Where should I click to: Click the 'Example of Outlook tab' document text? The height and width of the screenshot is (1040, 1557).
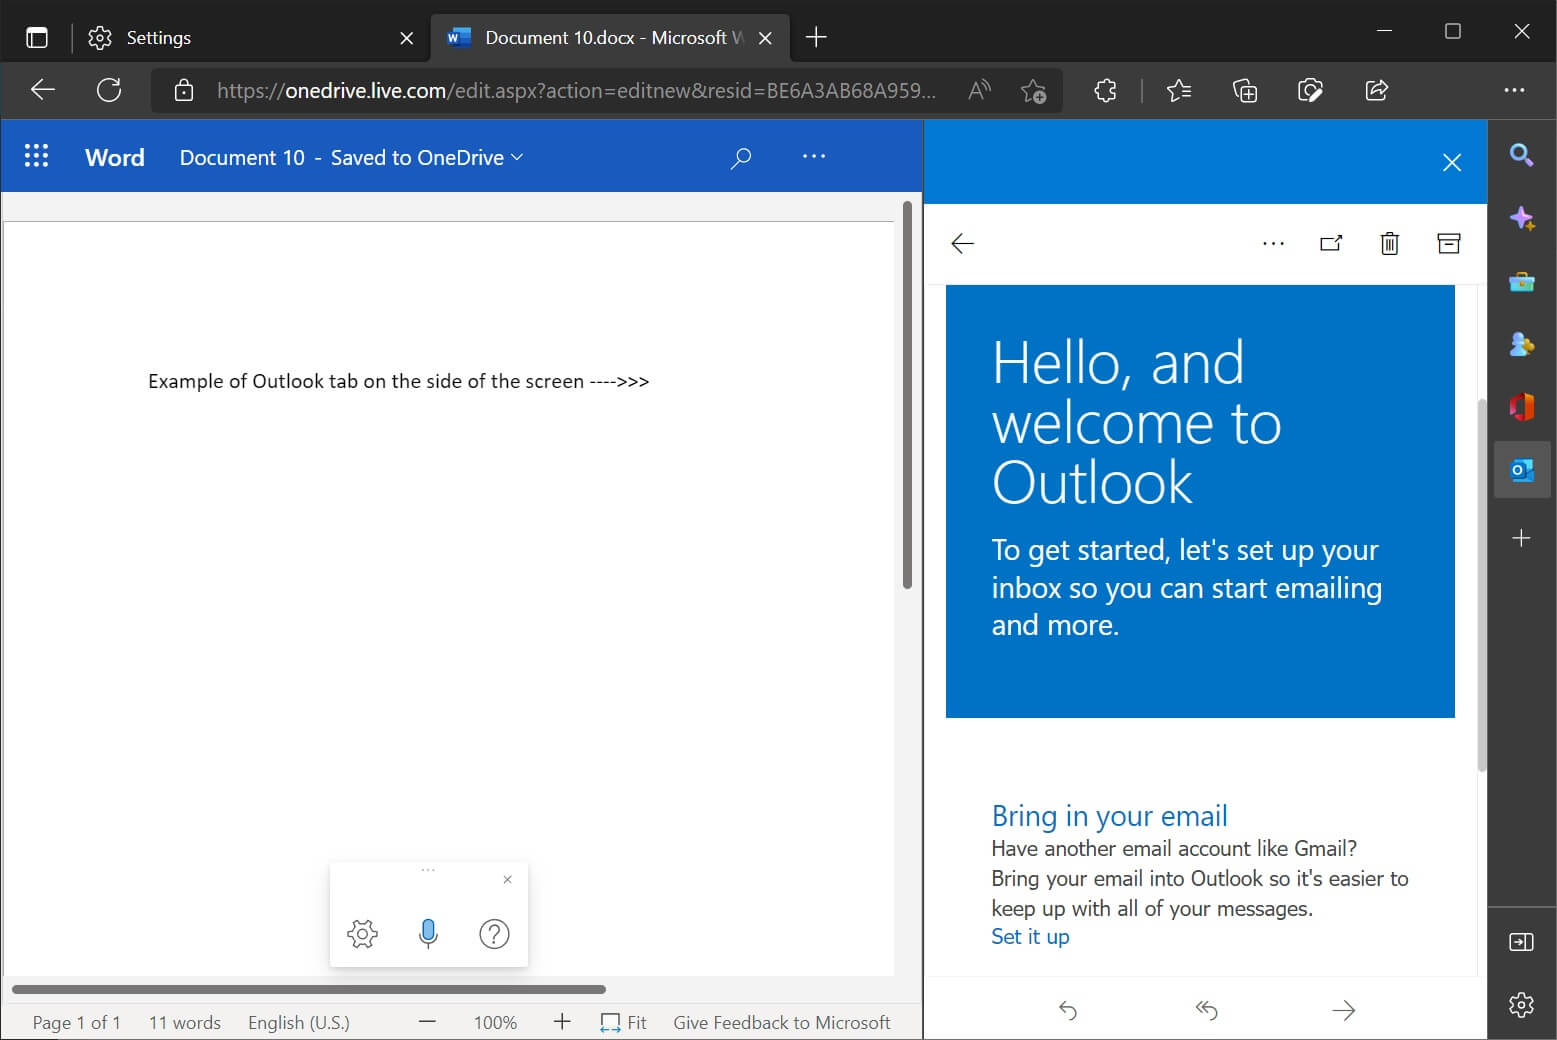399,381
